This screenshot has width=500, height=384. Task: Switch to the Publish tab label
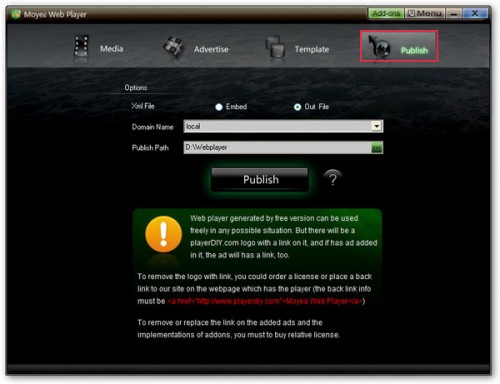click(414, 50)
